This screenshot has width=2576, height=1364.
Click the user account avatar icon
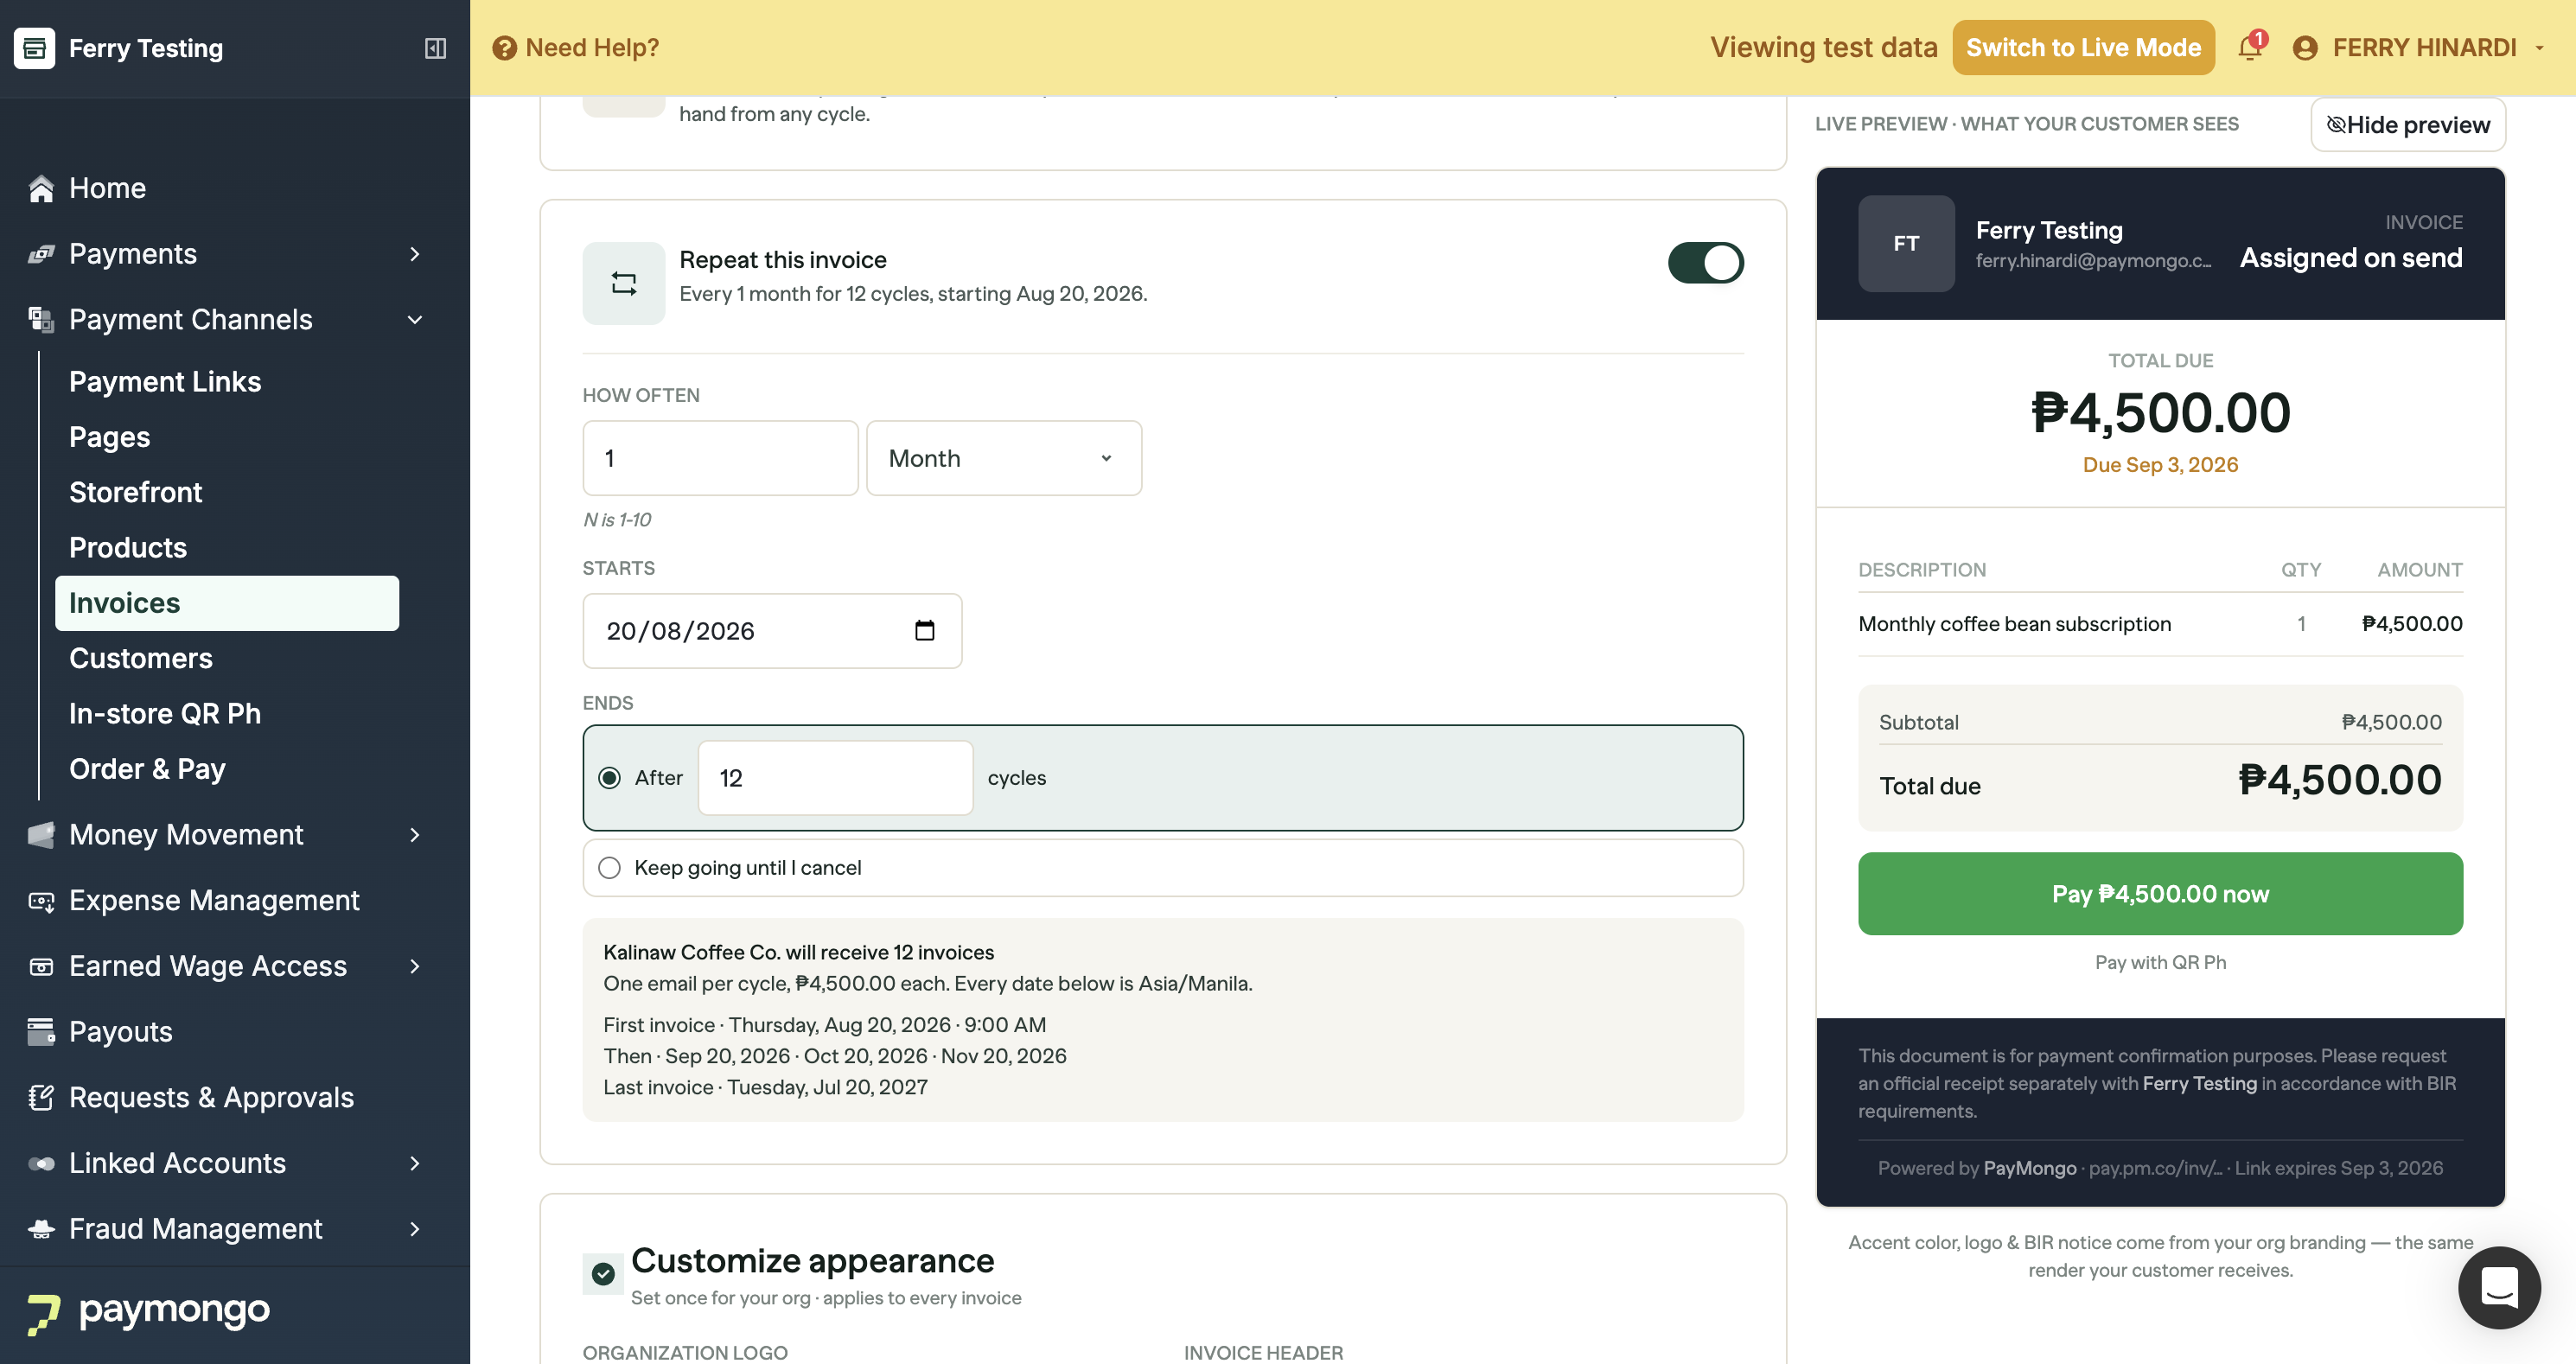coord(2305,48)
